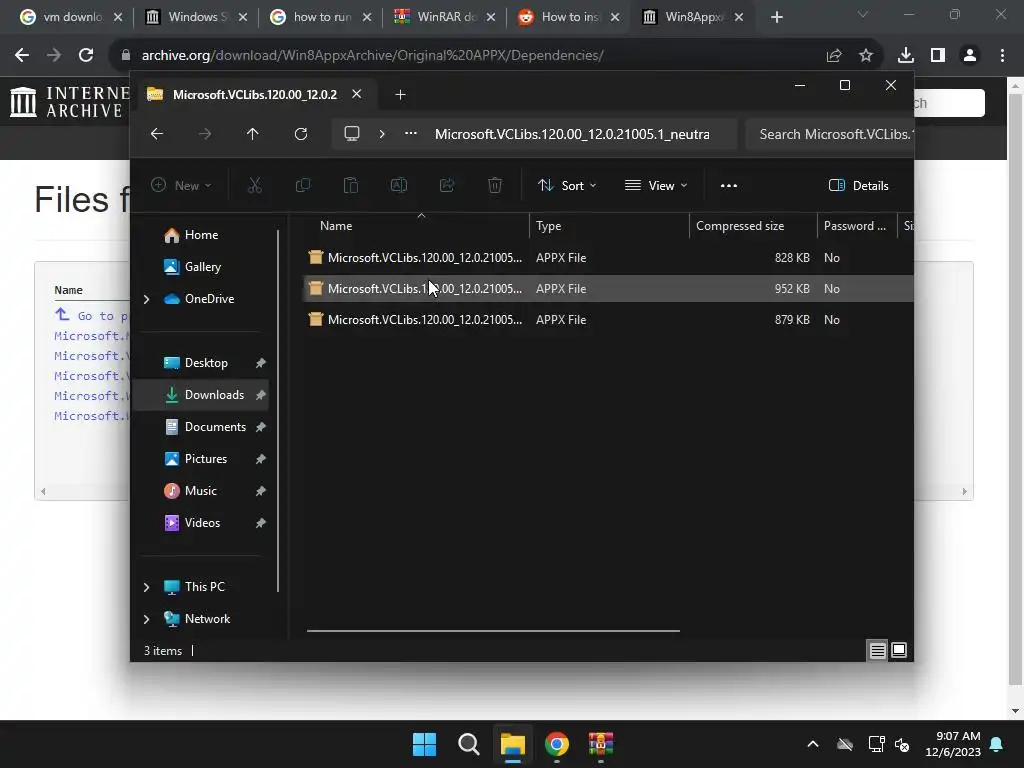Click the Cut scissors icon
The height and width of the screenshot is (768, 1024).
click(x=255, y=185)
